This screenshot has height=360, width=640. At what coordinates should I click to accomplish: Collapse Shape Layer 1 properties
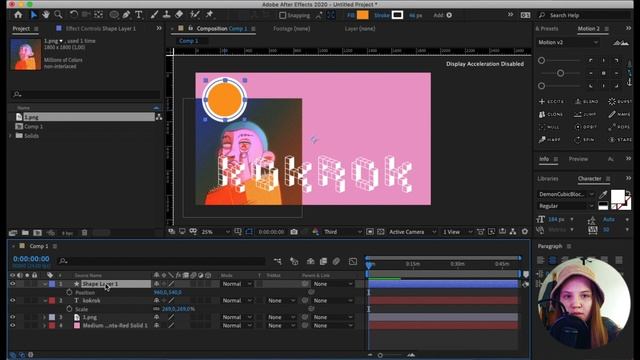coord(44,284)
